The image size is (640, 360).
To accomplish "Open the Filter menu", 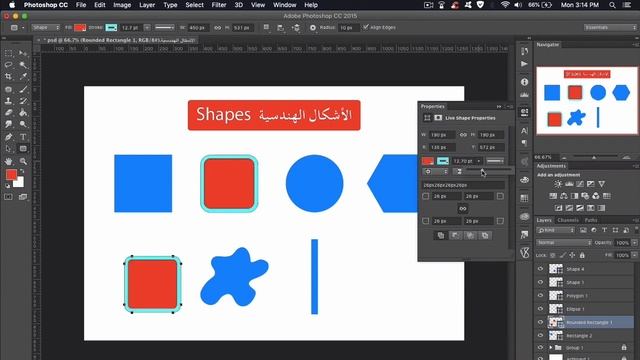I will click(219, 5).
